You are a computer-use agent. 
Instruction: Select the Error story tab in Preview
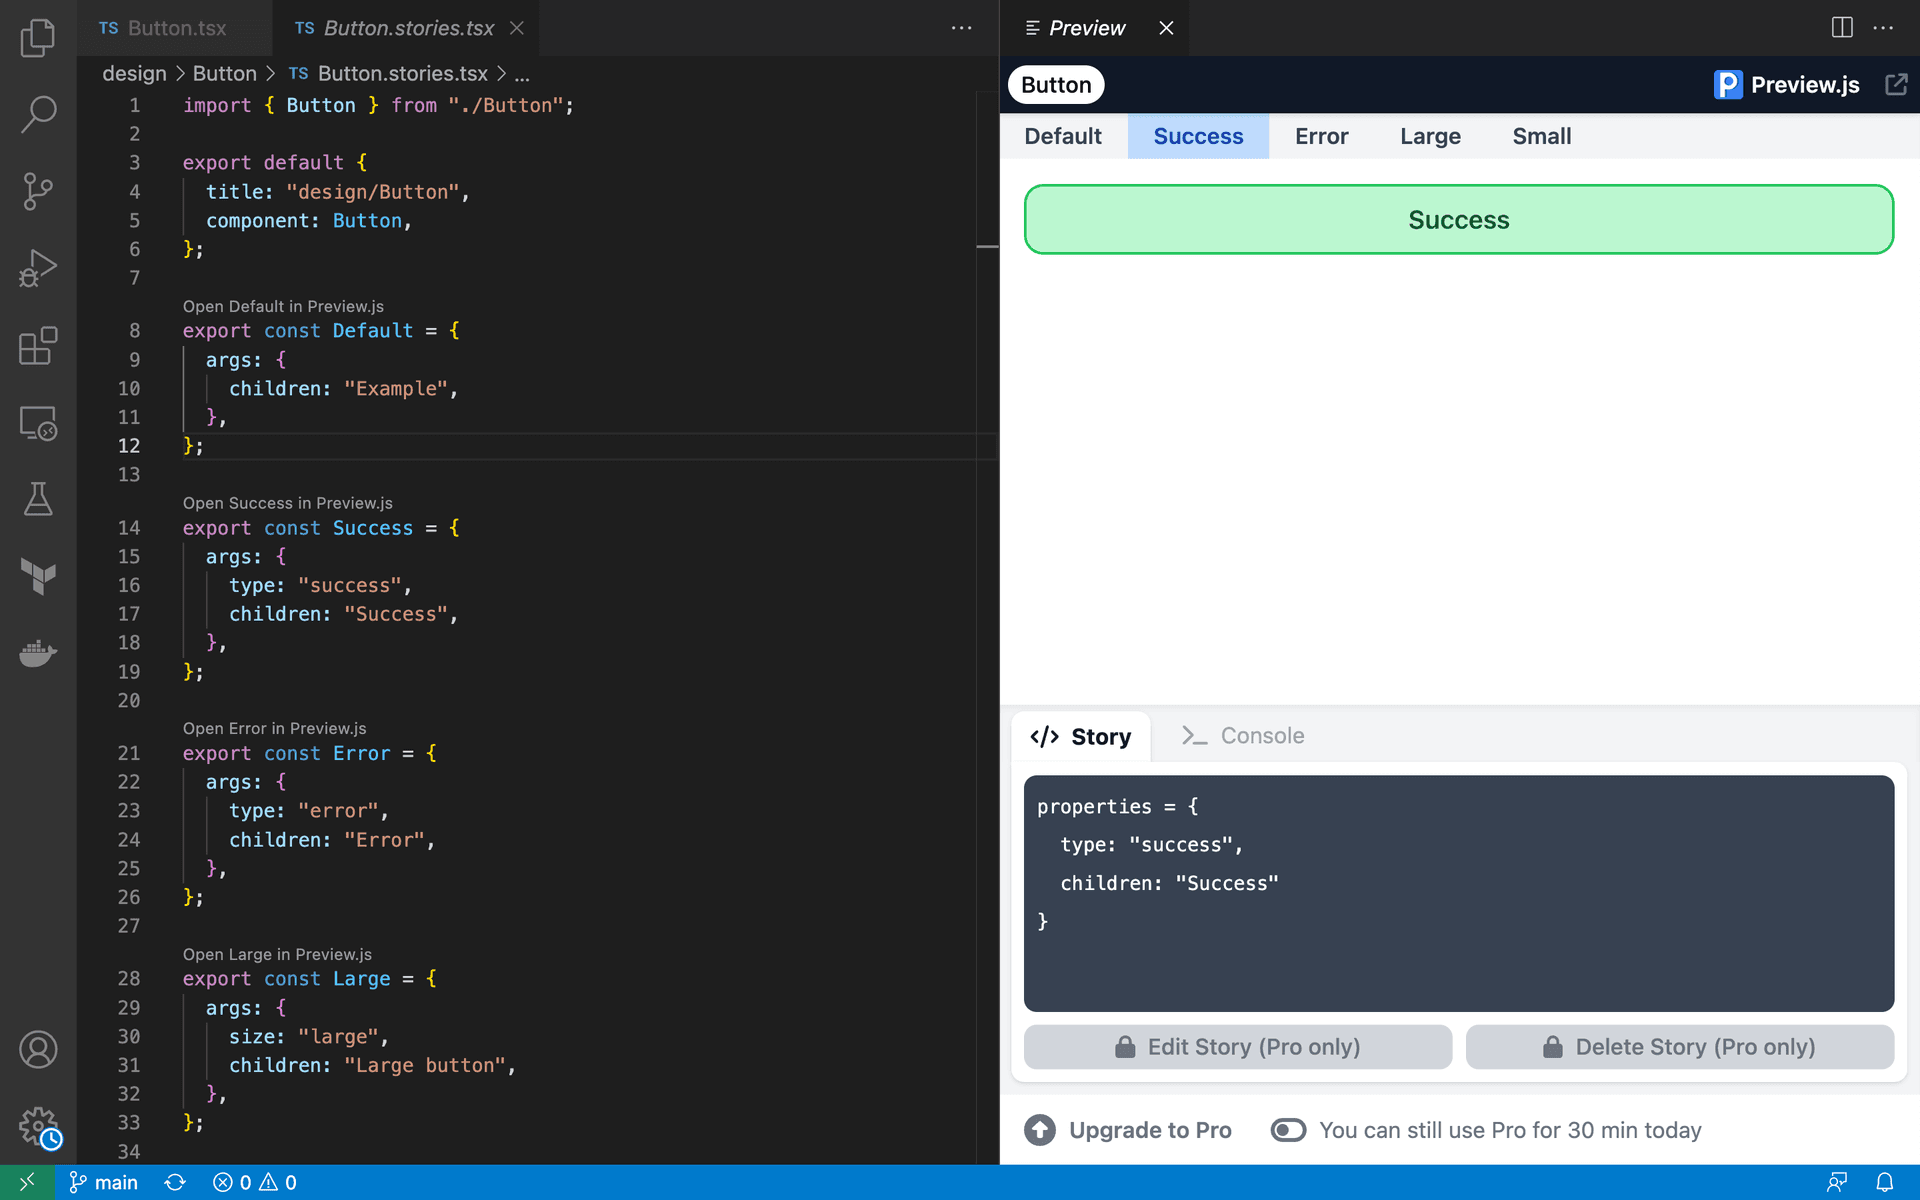click(x=1320, y=136)
